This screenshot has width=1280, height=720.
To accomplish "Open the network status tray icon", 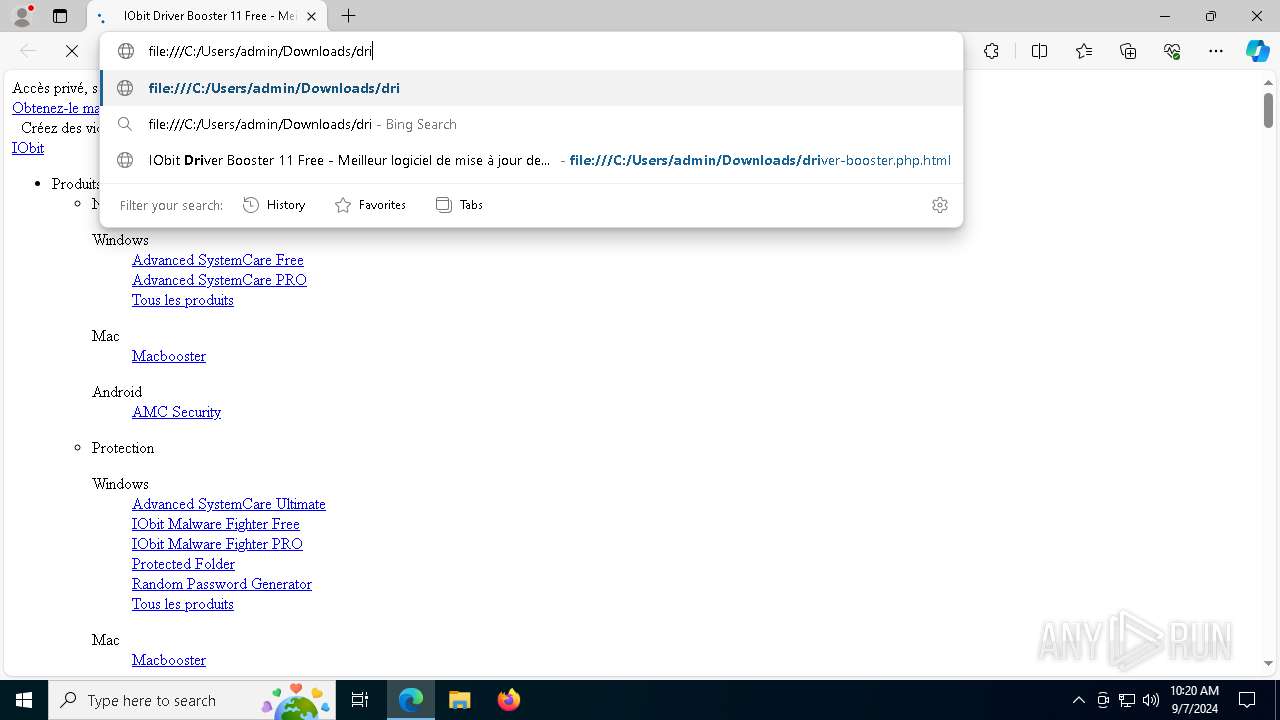I will click(1127, 700).
